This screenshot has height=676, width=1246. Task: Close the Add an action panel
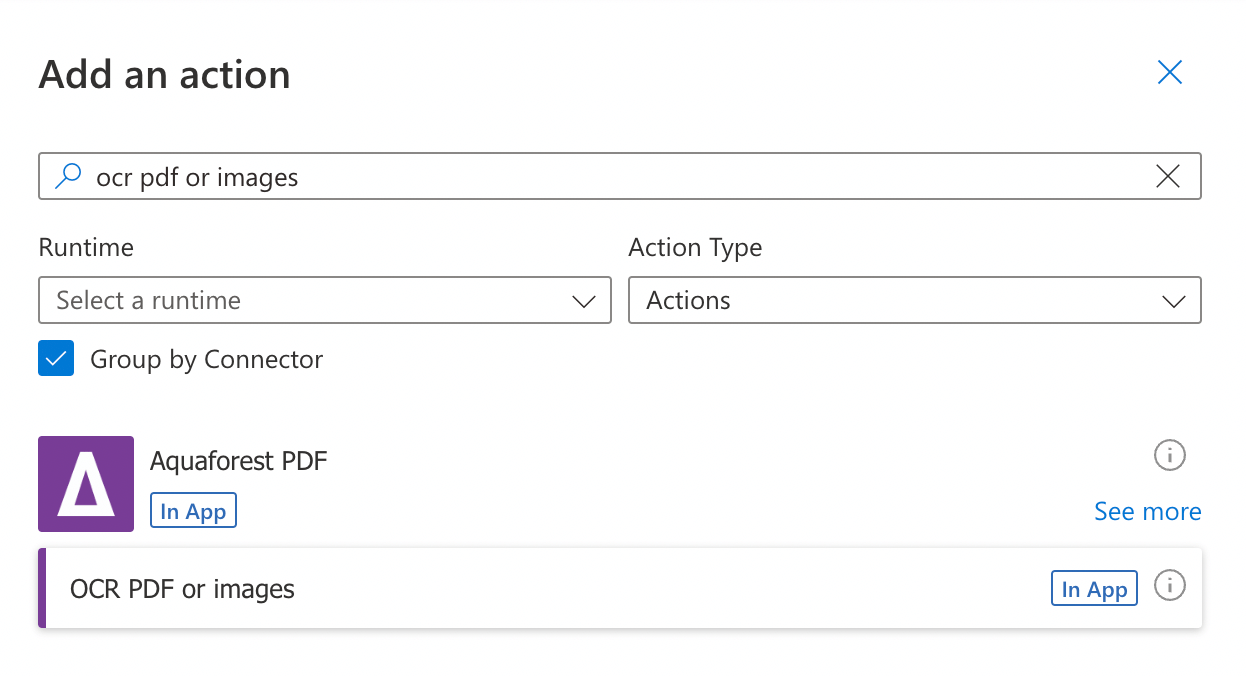(1169, 72)
